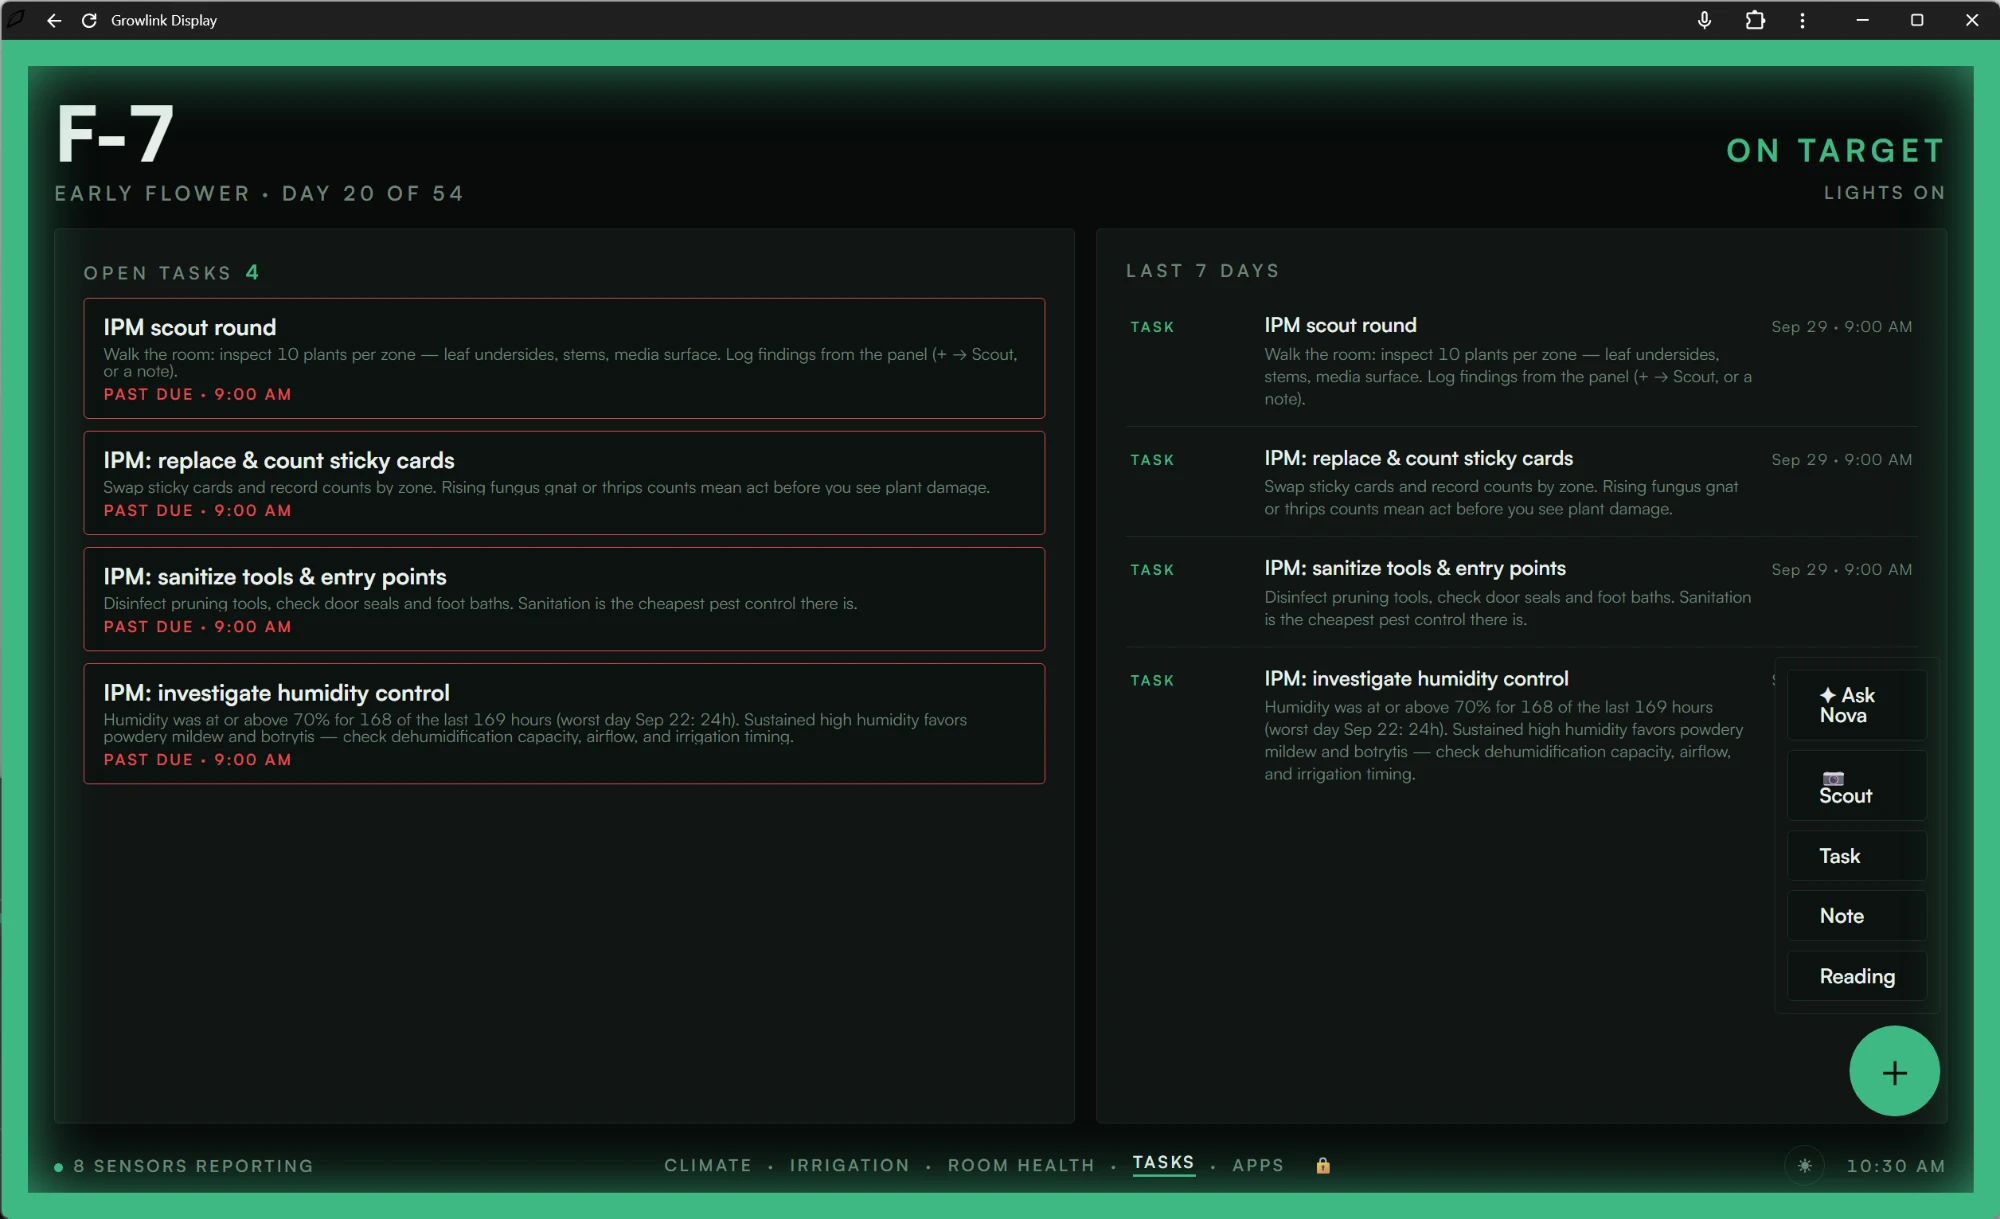Choose Reading from the add menu
Image resolution: width=2000 pixels, height=1219 pixels.
(x=1857, y=976)
